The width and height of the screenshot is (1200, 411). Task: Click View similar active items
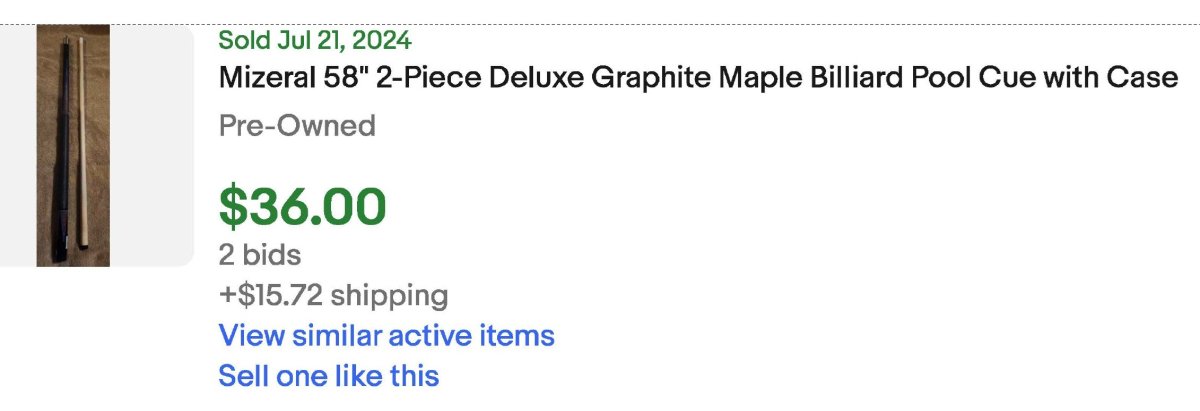(x=386, y=335)
